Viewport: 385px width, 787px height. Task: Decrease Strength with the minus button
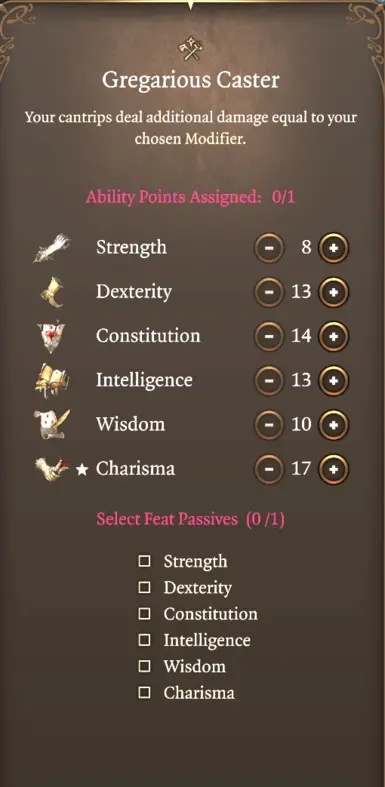(270, 248)
